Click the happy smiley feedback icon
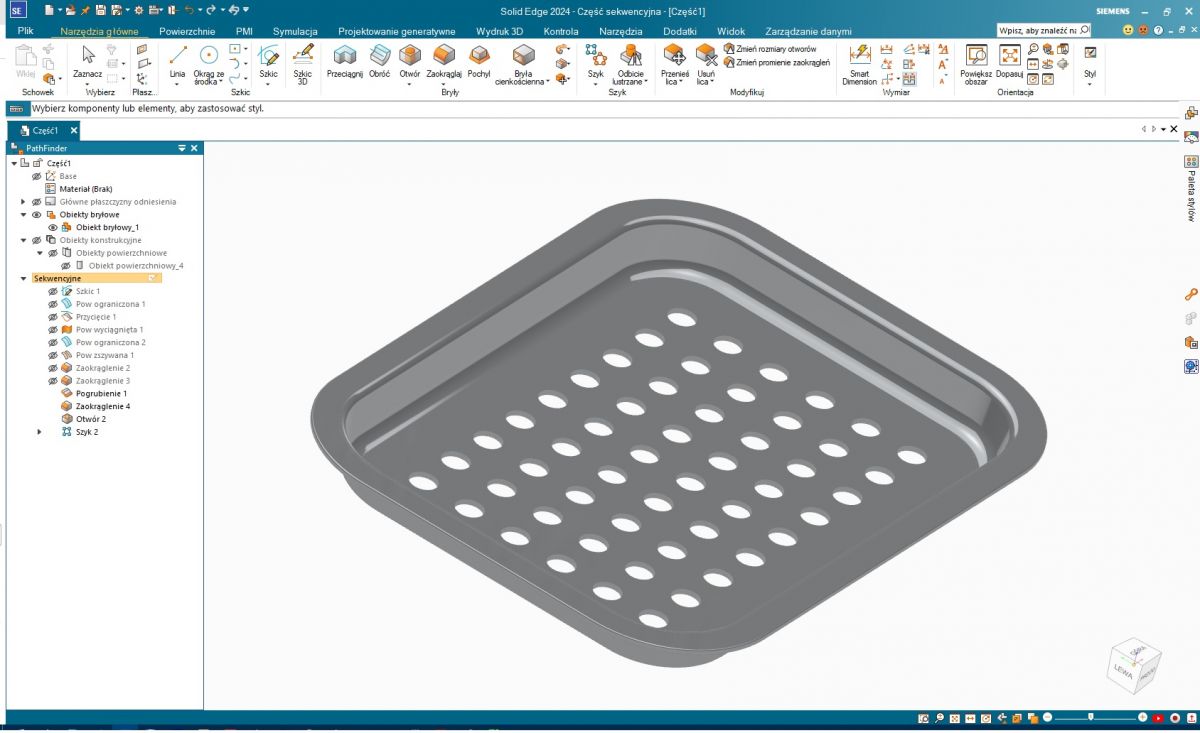 coord(1129,31)
